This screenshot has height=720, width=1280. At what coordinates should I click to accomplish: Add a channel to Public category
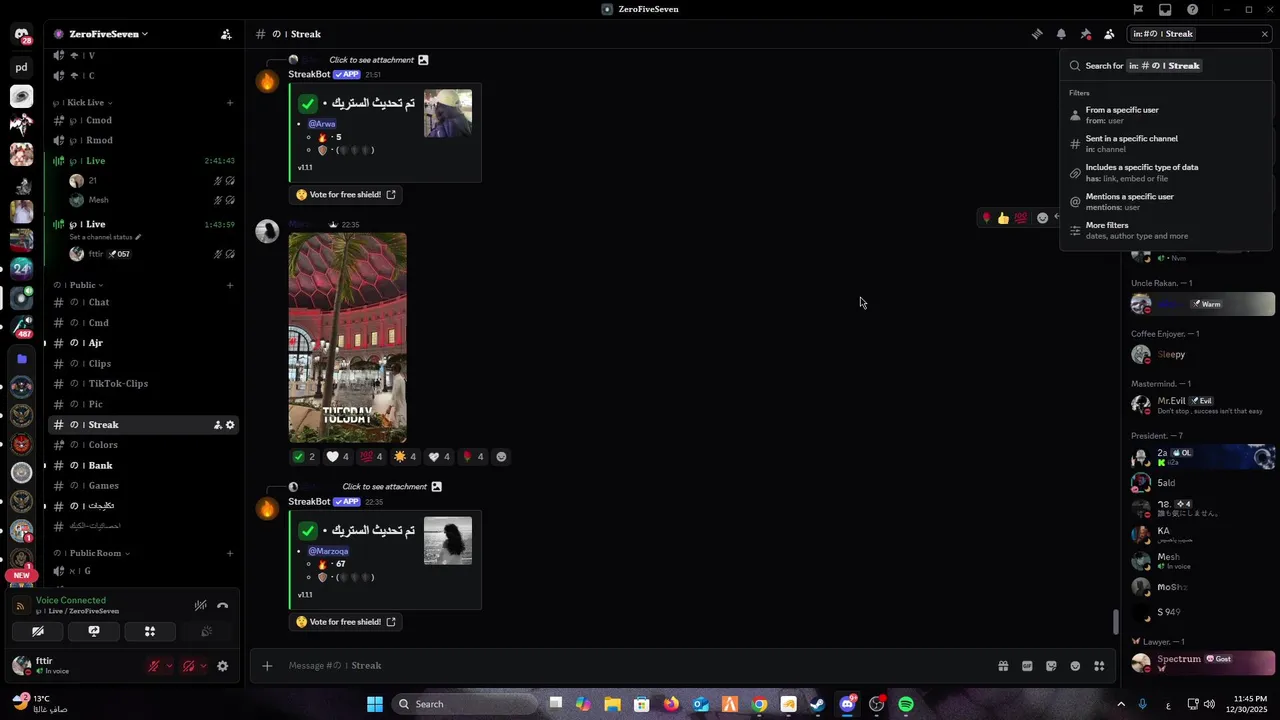(230, 285)
